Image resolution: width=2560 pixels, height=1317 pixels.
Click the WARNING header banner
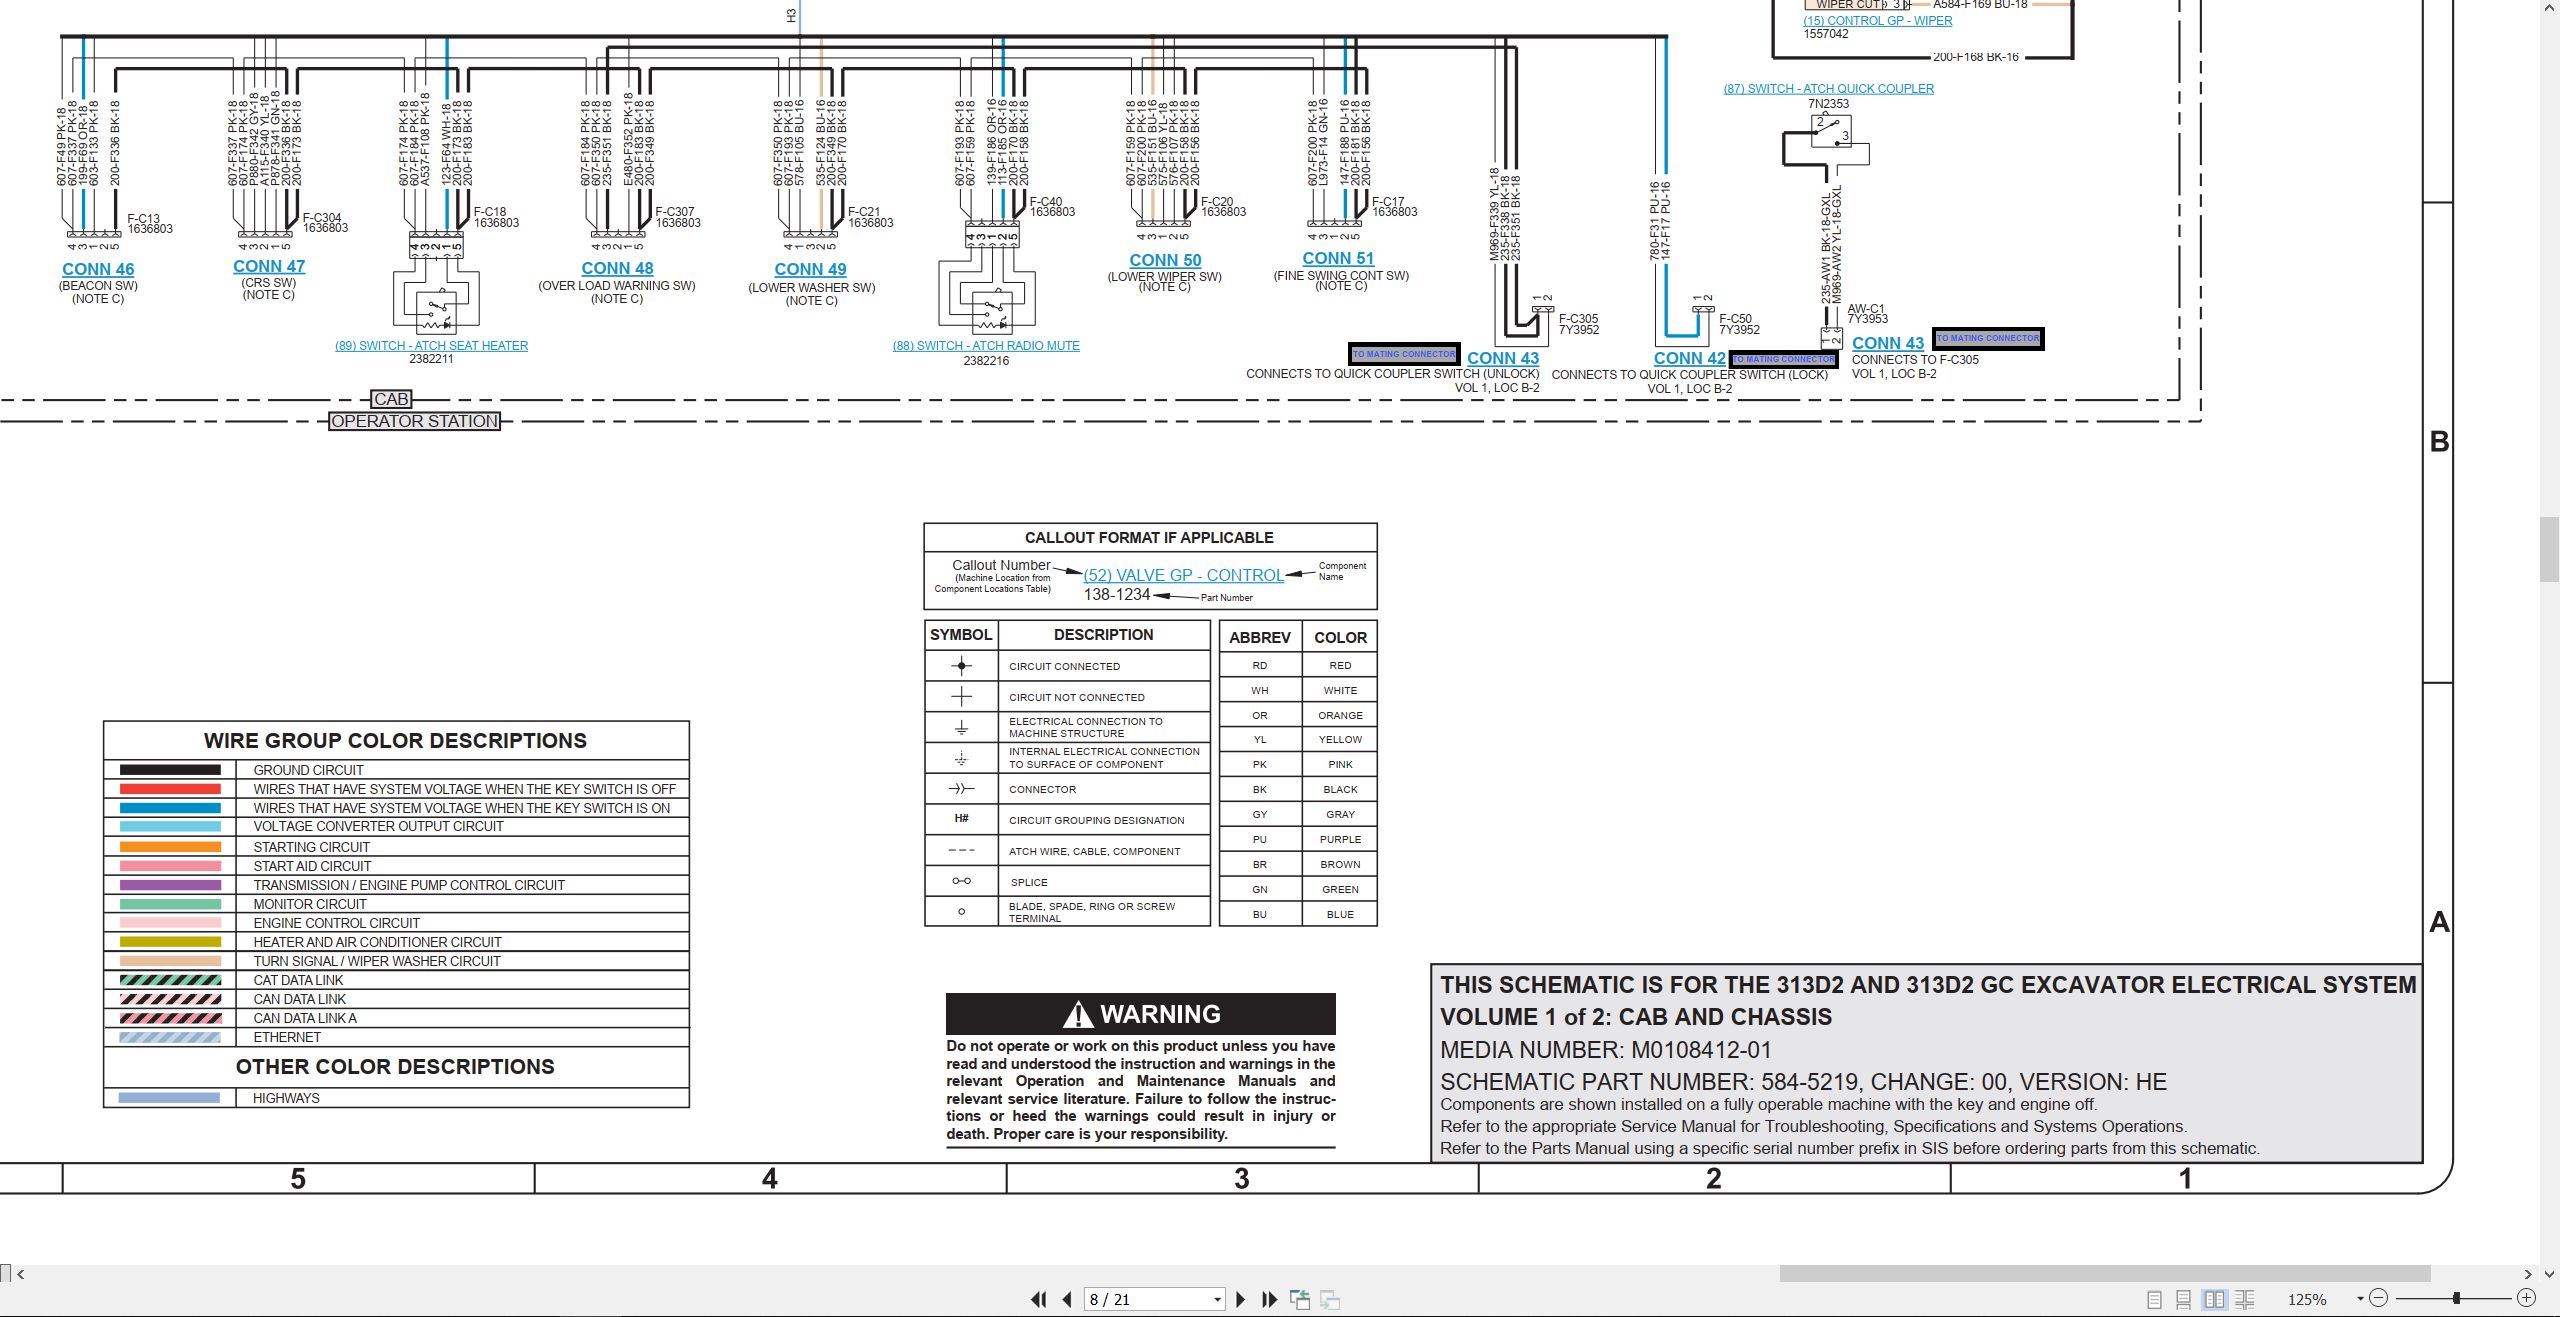(x=1141, y=1014)
